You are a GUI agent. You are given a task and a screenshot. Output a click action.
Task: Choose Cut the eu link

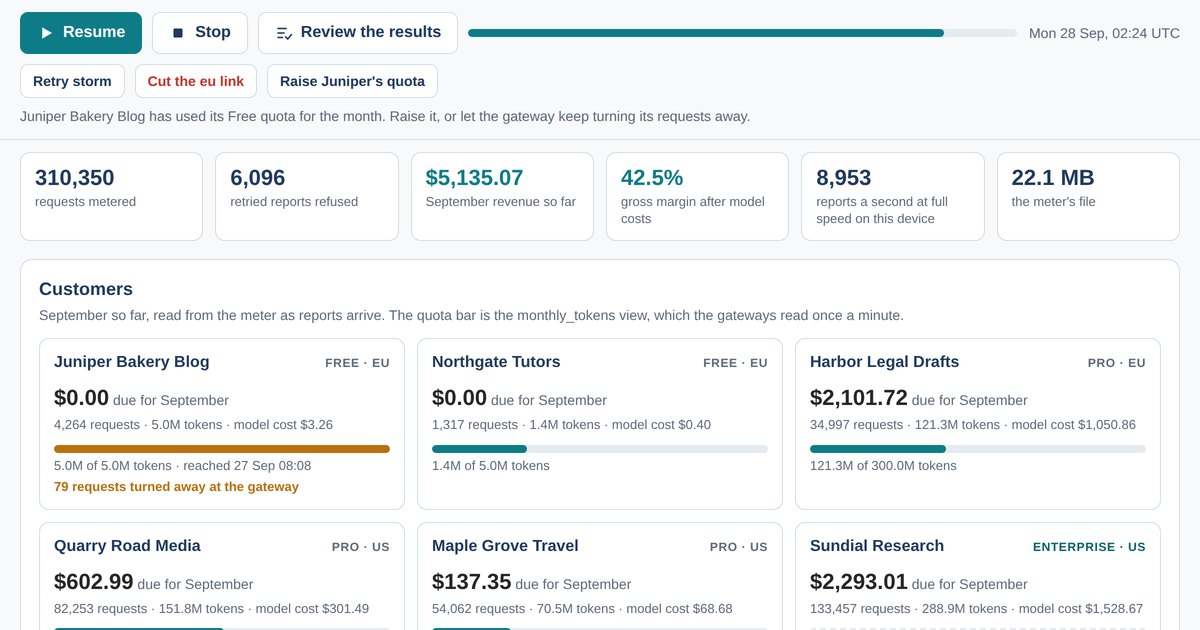(196, 81)
